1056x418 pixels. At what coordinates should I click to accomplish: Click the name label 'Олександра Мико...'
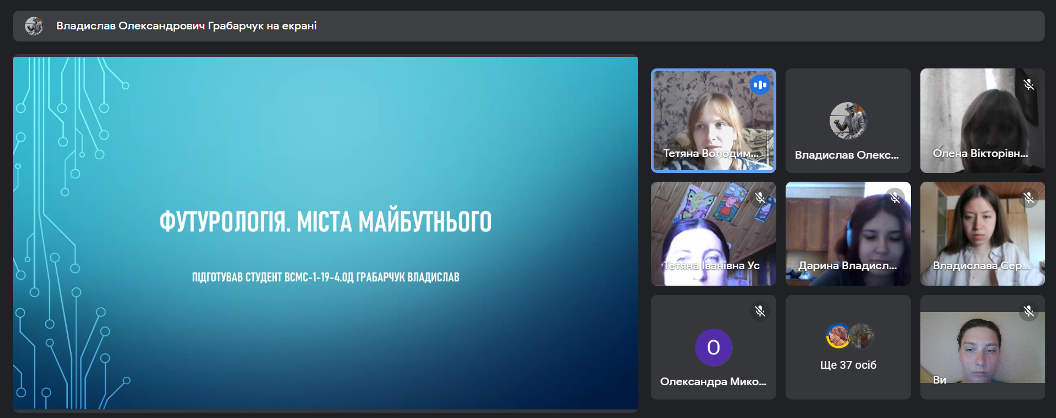(713, 382)
